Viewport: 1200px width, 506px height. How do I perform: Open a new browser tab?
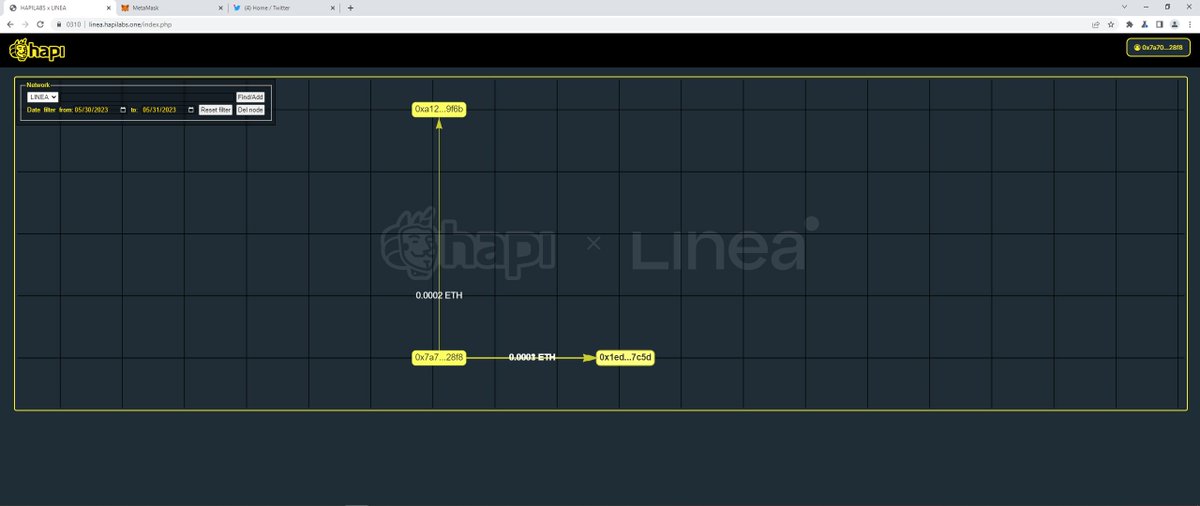pos(350,7)
